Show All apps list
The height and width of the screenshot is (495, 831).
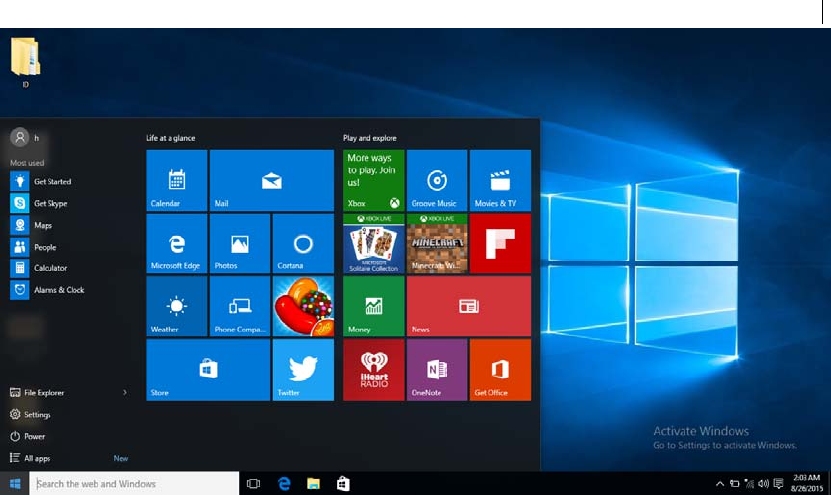[30, 458]
